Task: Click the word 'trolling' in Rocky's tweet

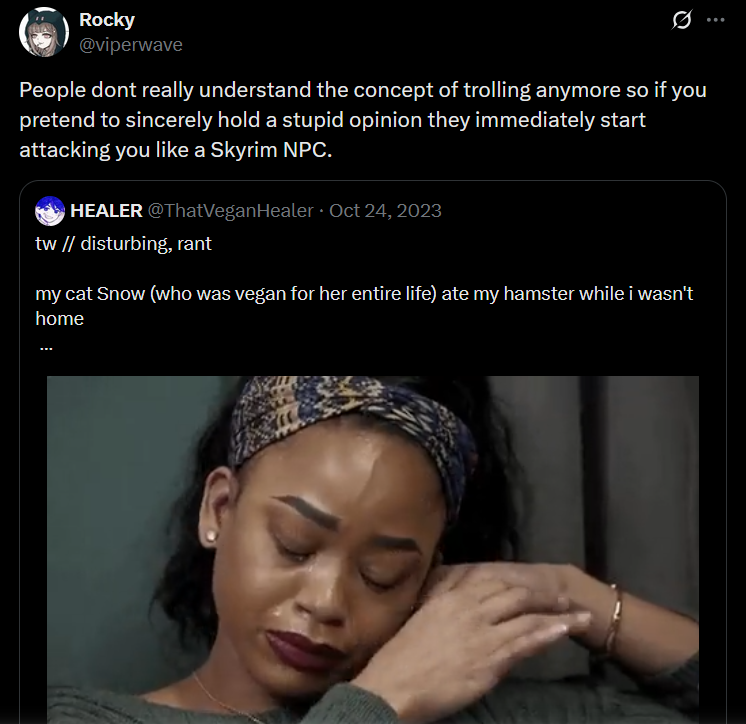Action: 497,90
